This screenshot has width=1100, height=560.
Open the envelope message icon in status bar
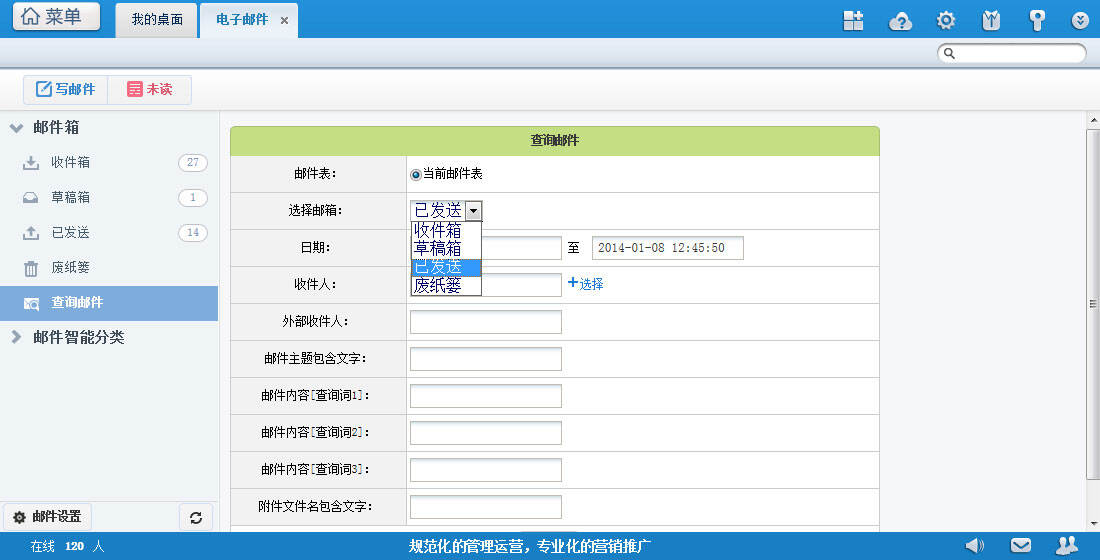[x=1021, y=545]
